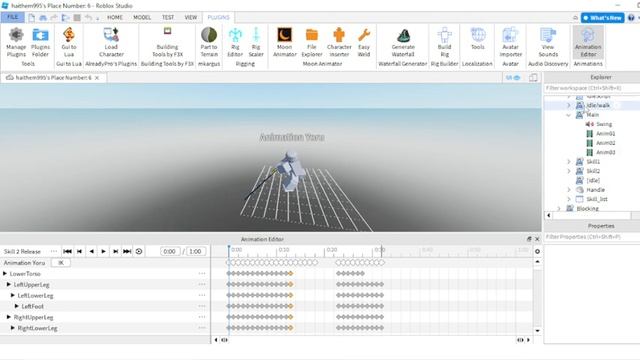Click the timeline at the 0:10 mark
The image size is (640, 360).
coord(277,251)
